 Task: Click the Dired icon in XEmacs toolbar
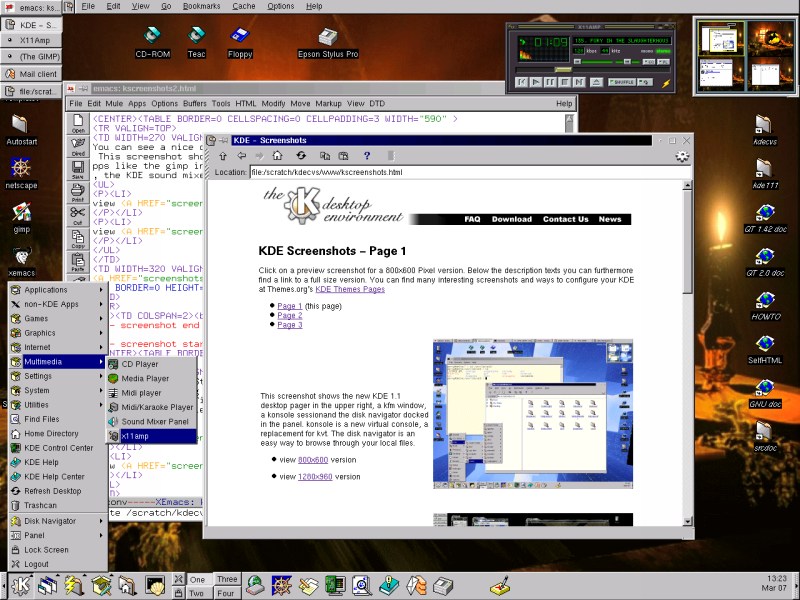coord(78,146)
